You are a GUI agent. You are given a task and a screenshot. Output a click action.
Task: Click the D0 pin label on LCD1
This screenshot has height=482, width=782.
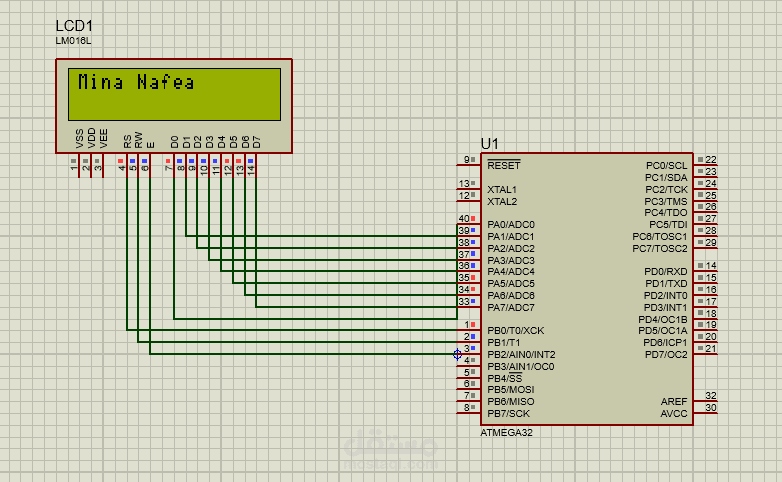[x=174, y=142]
